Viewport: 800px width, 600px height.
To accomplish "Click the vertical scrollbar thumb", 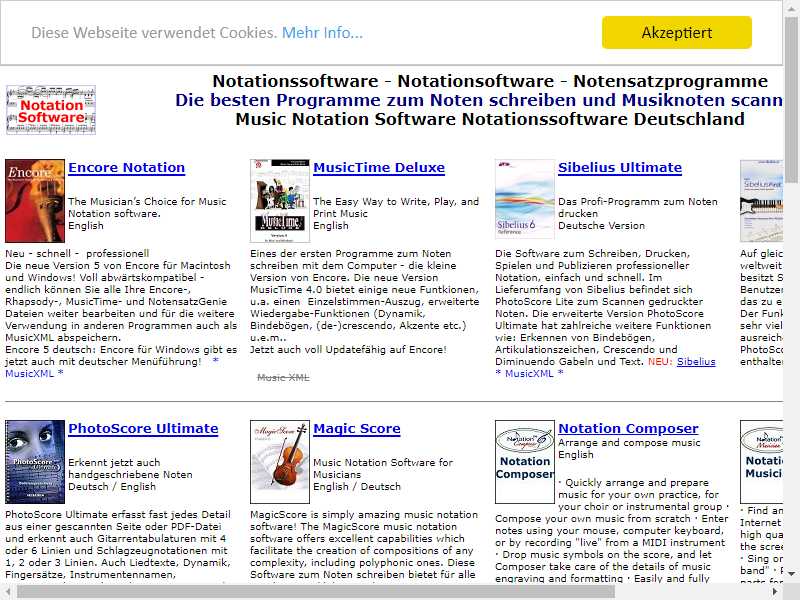I will (x=791, y=101).
